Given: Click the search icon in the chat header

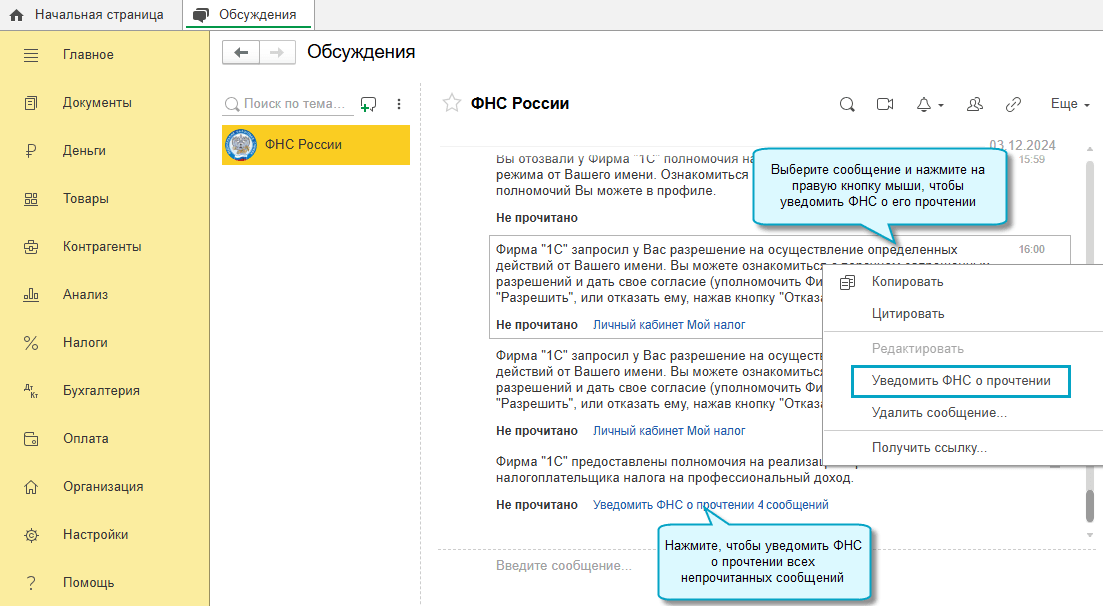Looking at the screenshot, I should click(847, 104).
